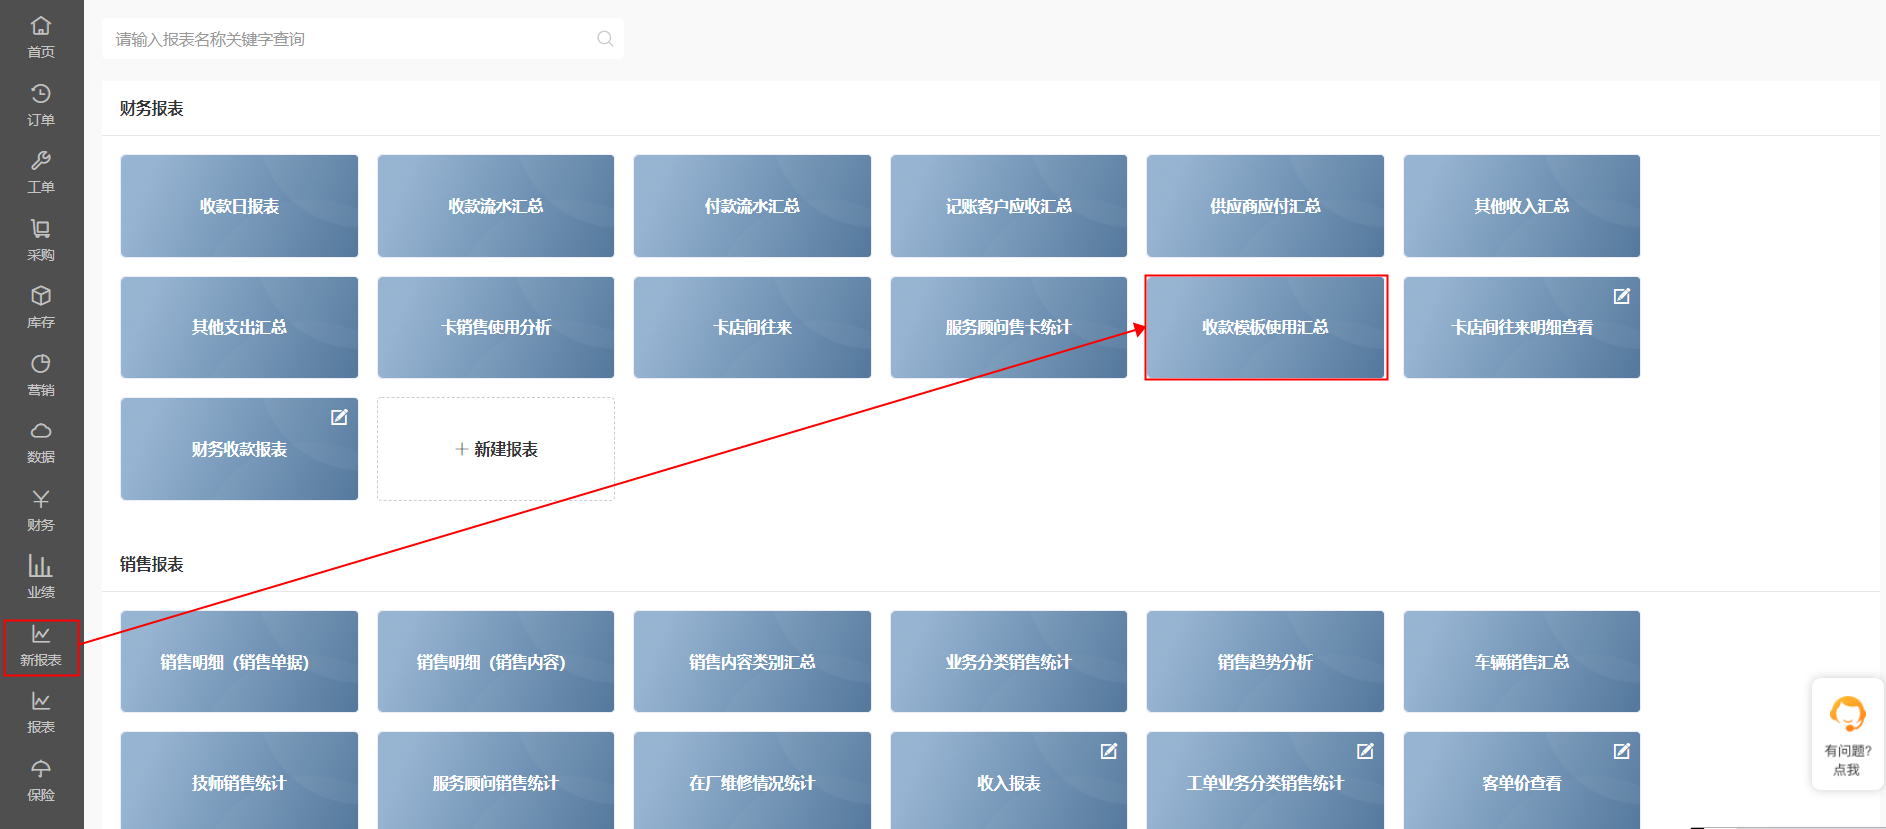
Task: Open 销售明细(销售单据) report
Action: point(239,662)
